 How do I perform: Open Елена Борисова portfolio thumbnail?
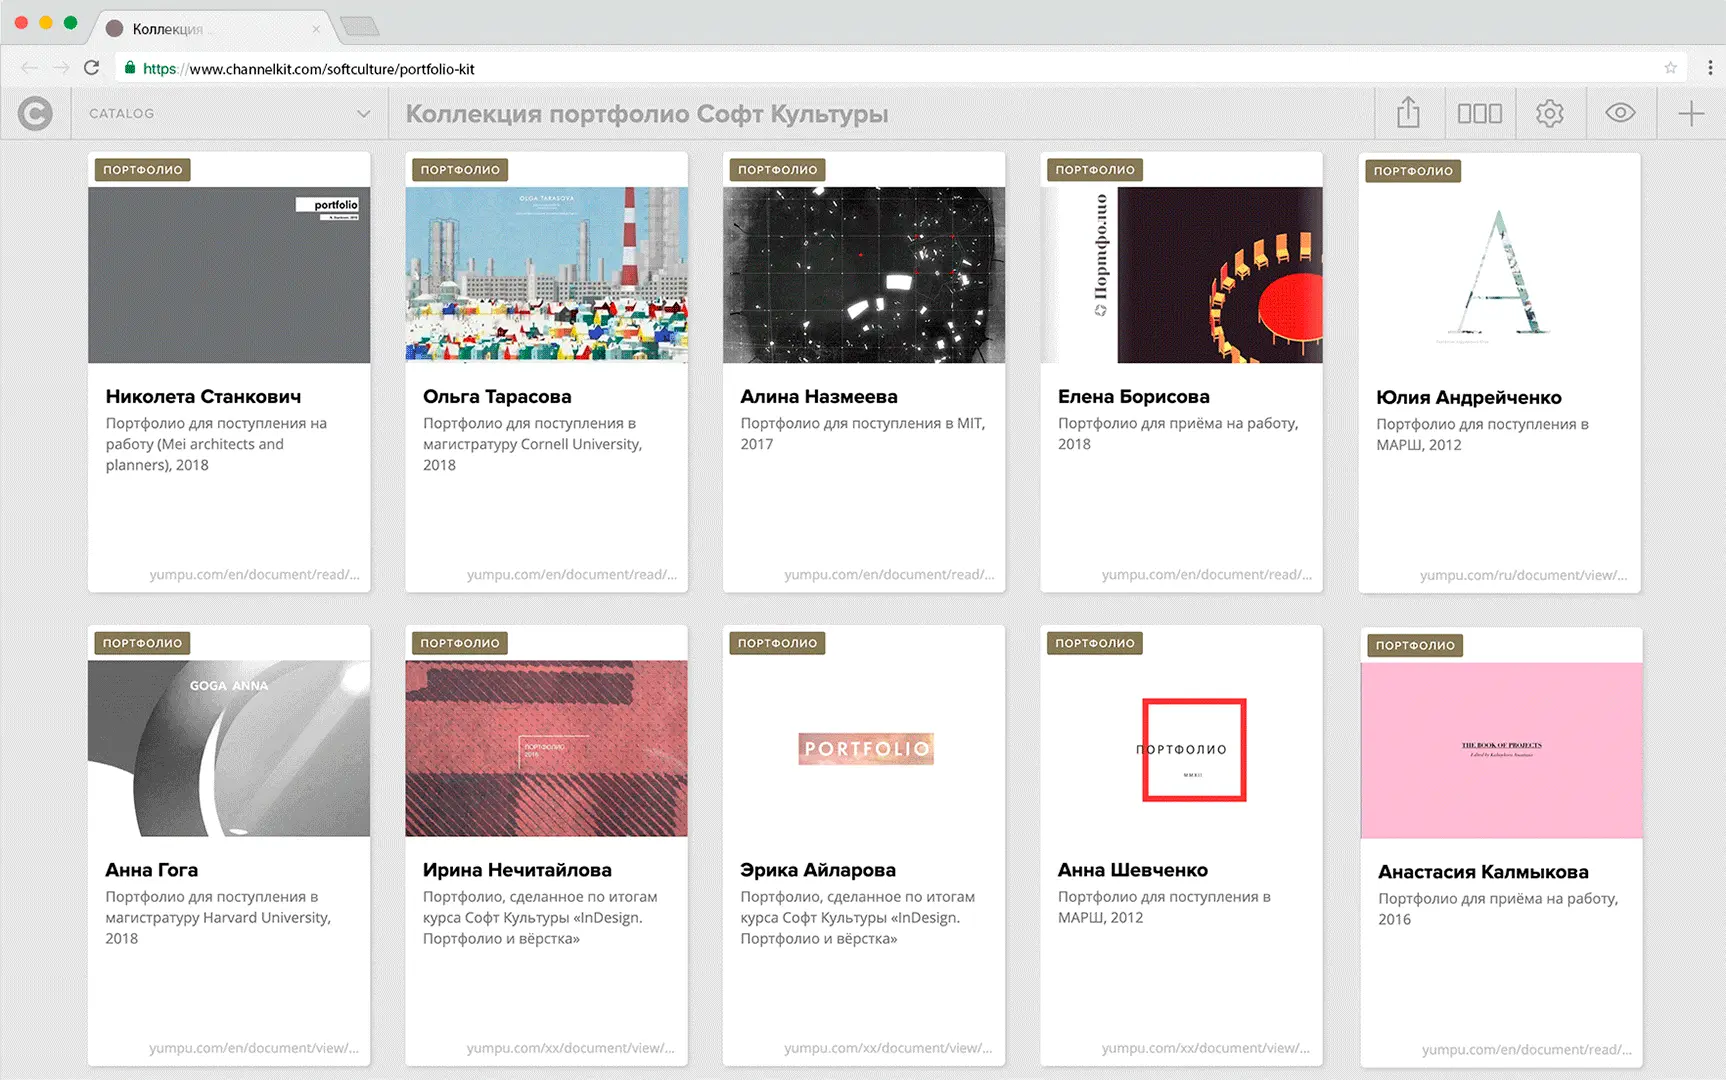1181,275
